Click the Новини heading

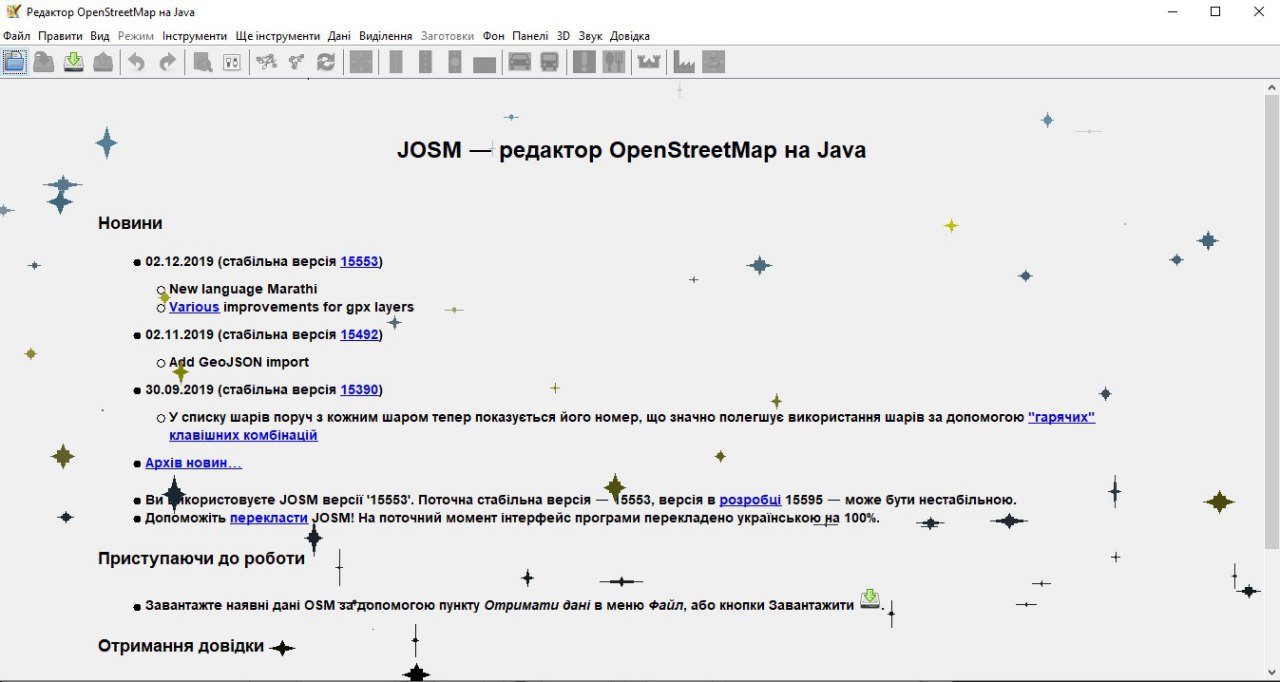pyautogui.click(x=130, y=223)
